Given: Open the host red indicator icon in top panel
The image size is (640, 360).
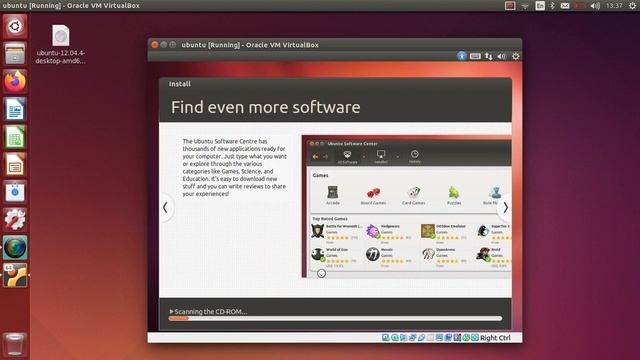Looking at the screenshot, I should pos(510,6).
